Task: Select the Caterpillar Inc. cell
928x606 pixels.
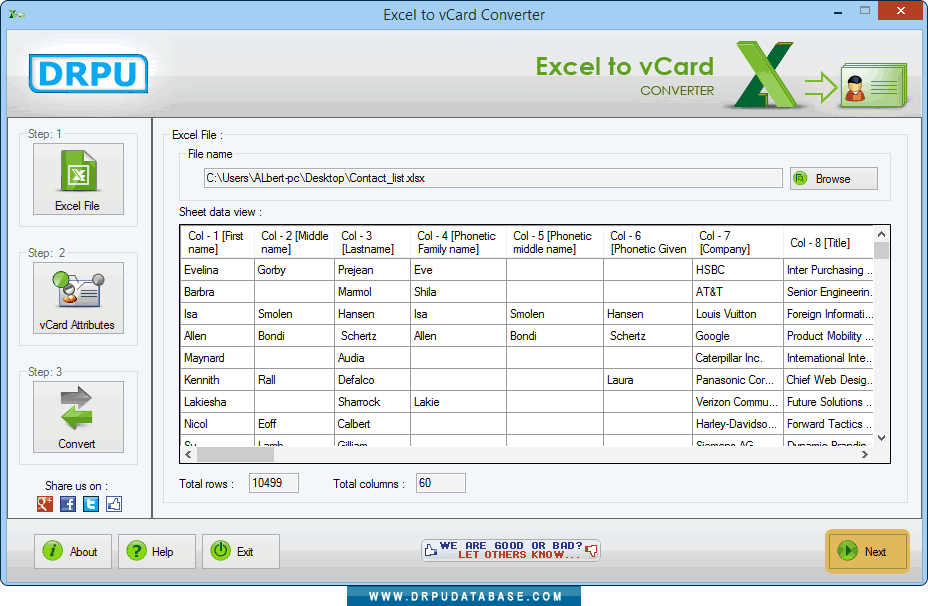Action: click(738, 357)
